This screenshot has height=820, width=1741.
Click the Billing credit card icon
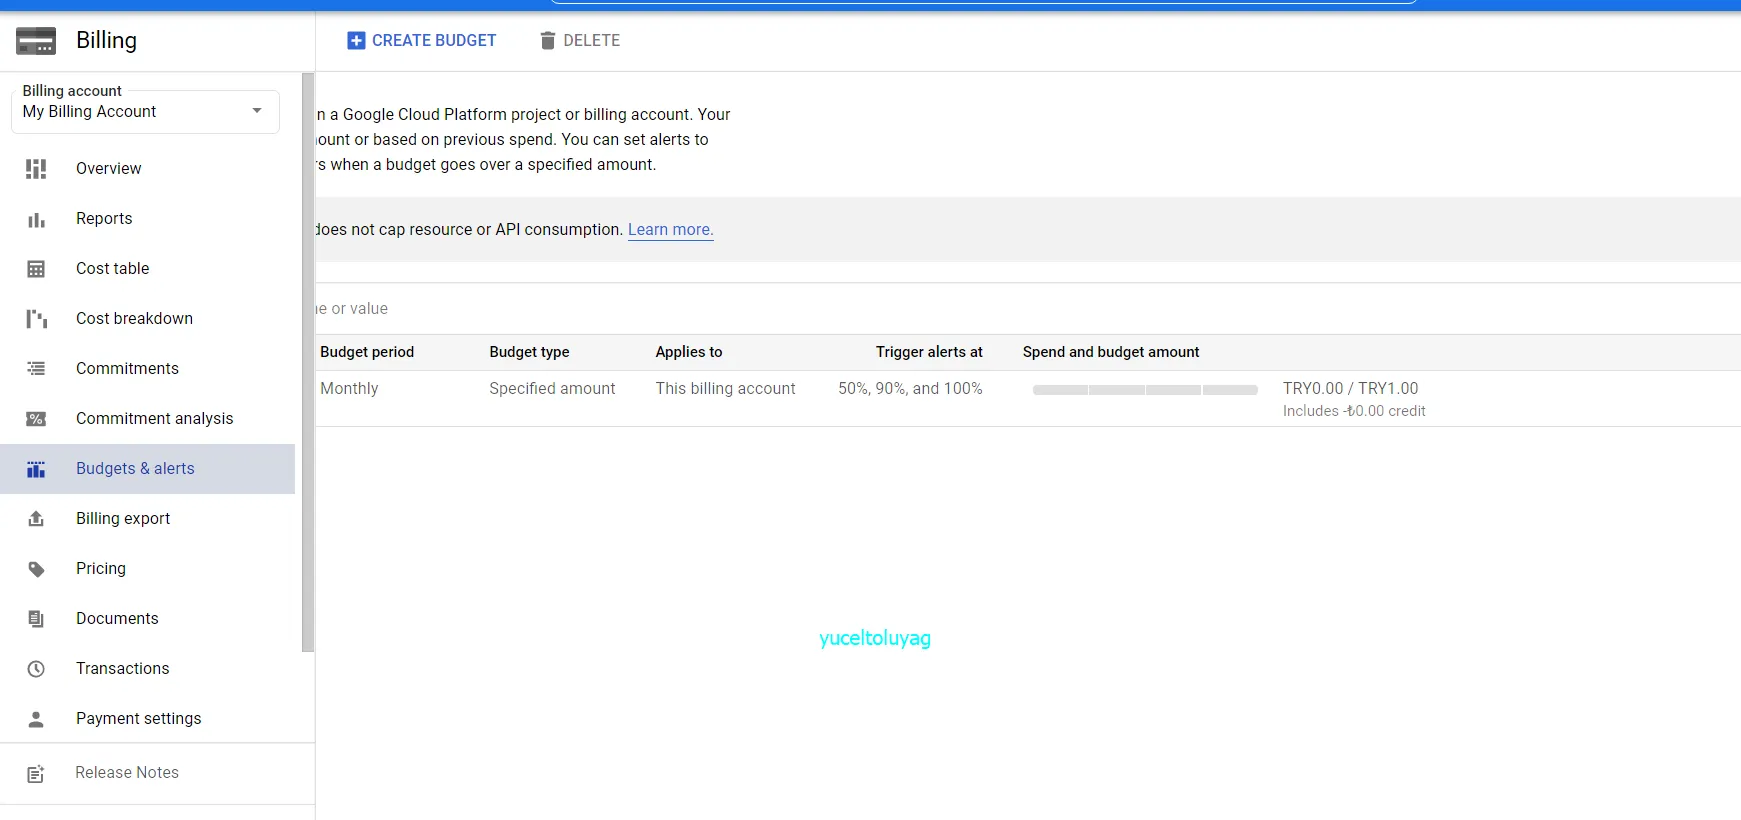pyautogui.click(x=36, y=41)
